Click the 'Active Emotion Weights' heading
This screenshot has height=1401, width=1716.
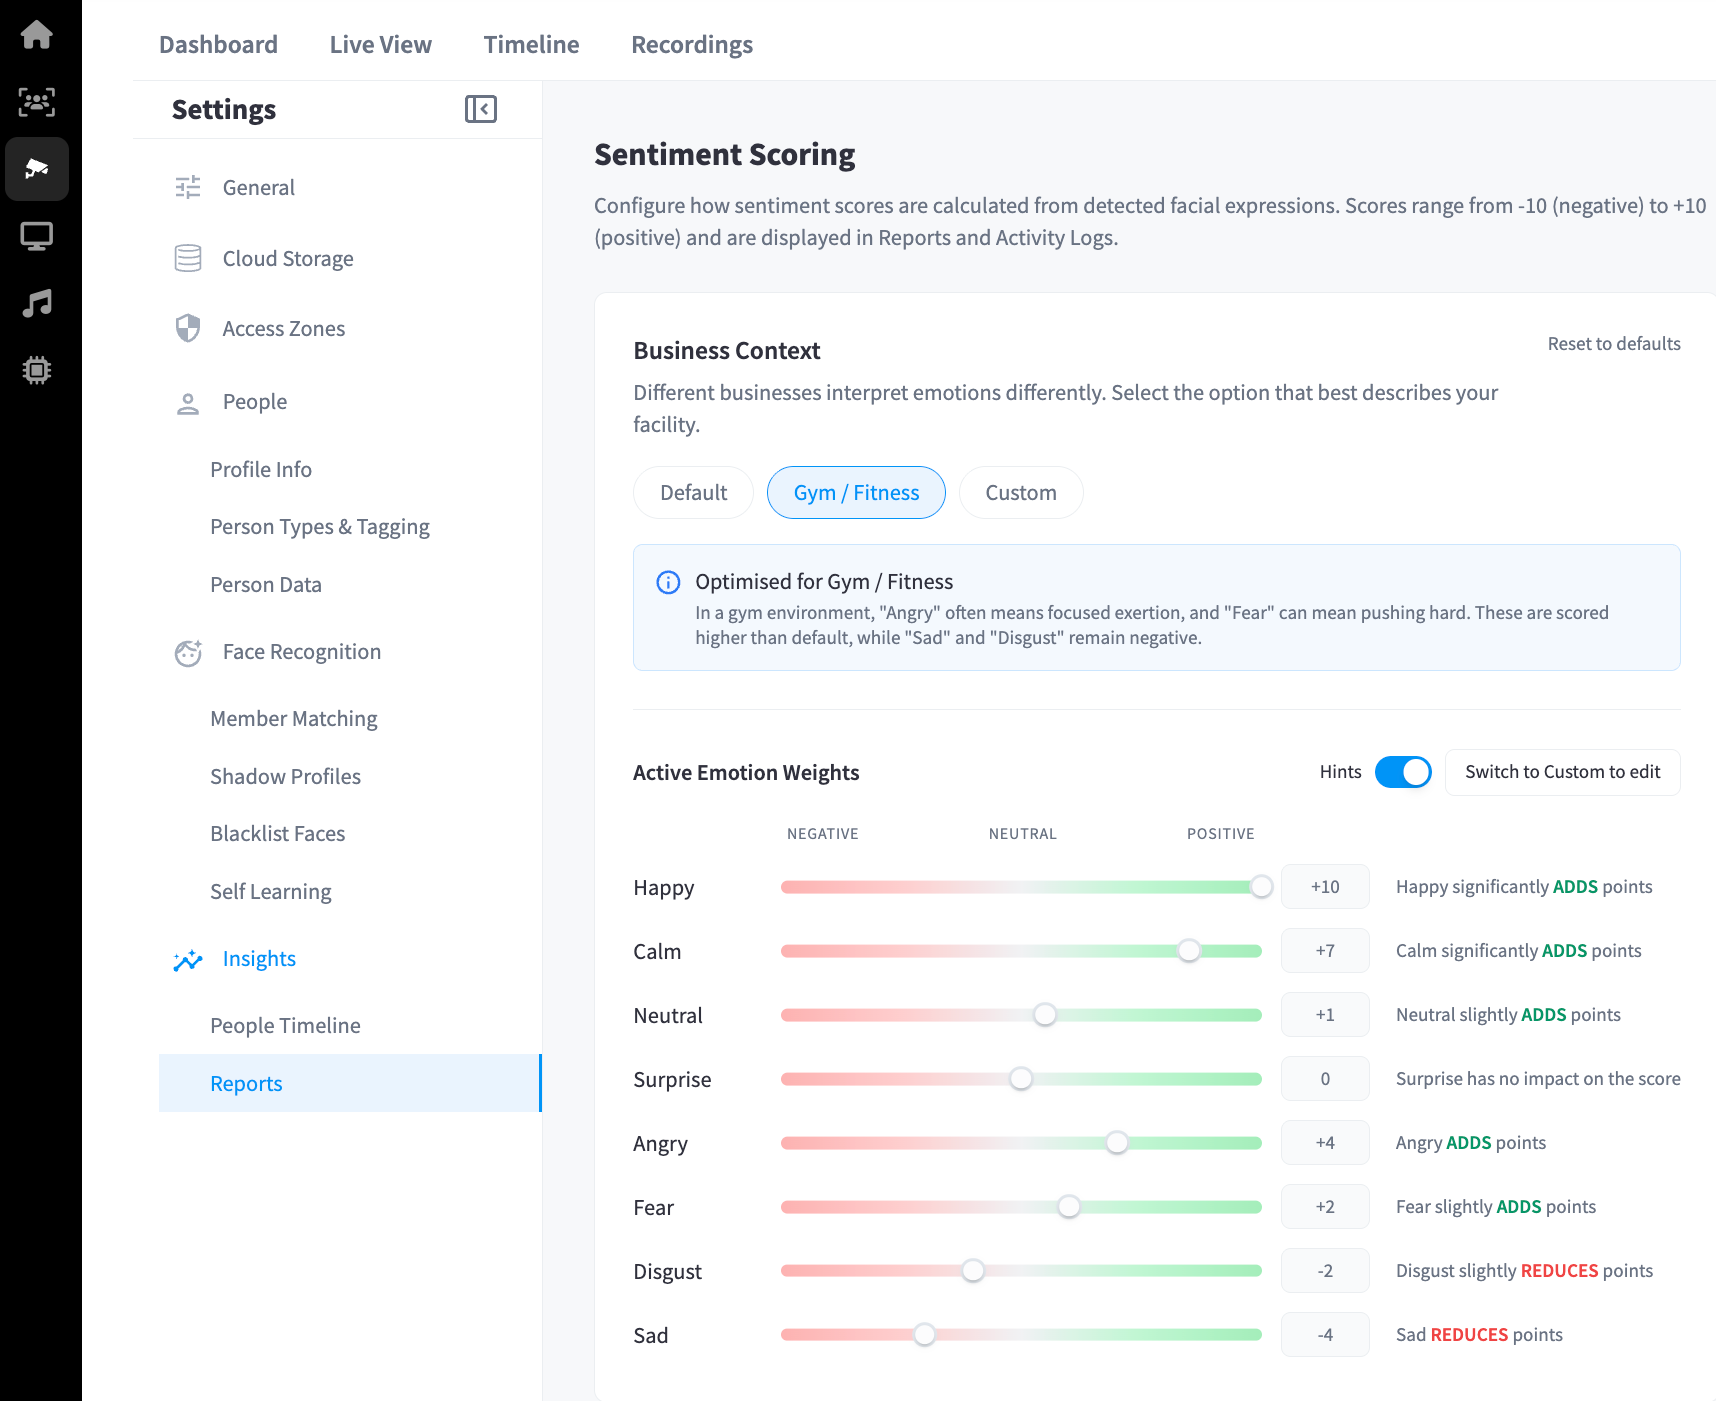pos(746,773)
